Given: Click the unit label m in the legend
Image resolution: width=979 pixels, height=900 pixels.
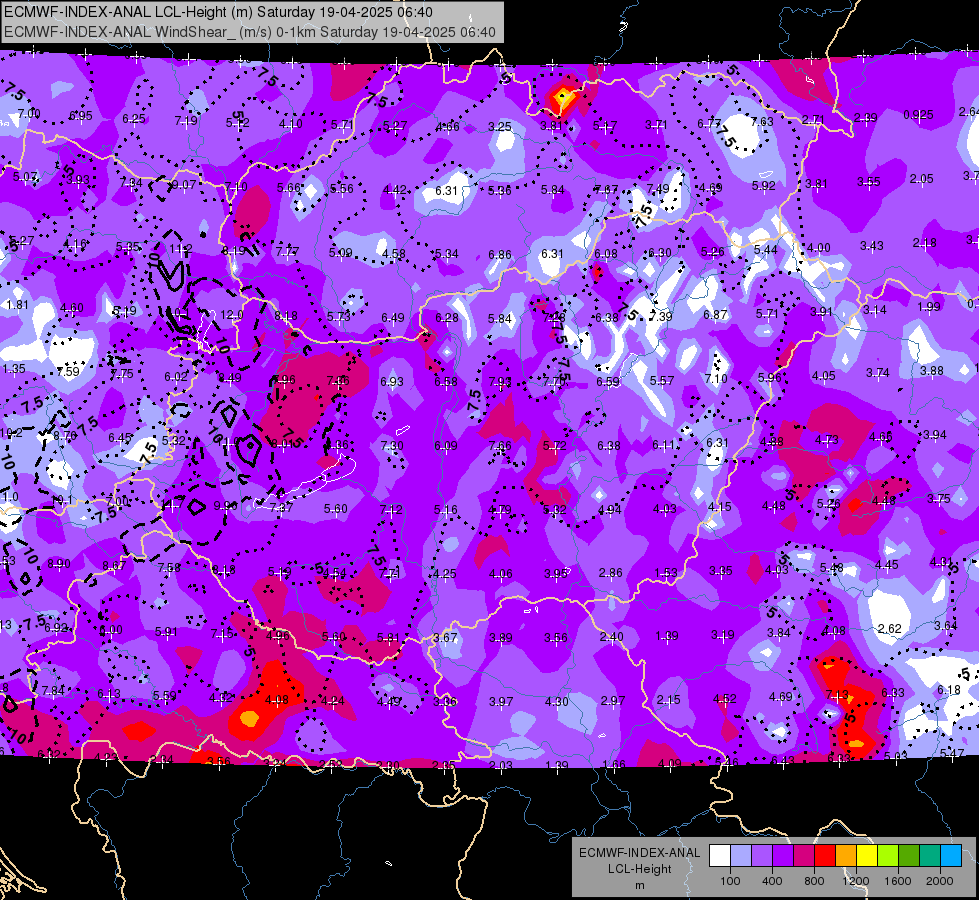Looking at the screenshot, I should pos(639,885).
